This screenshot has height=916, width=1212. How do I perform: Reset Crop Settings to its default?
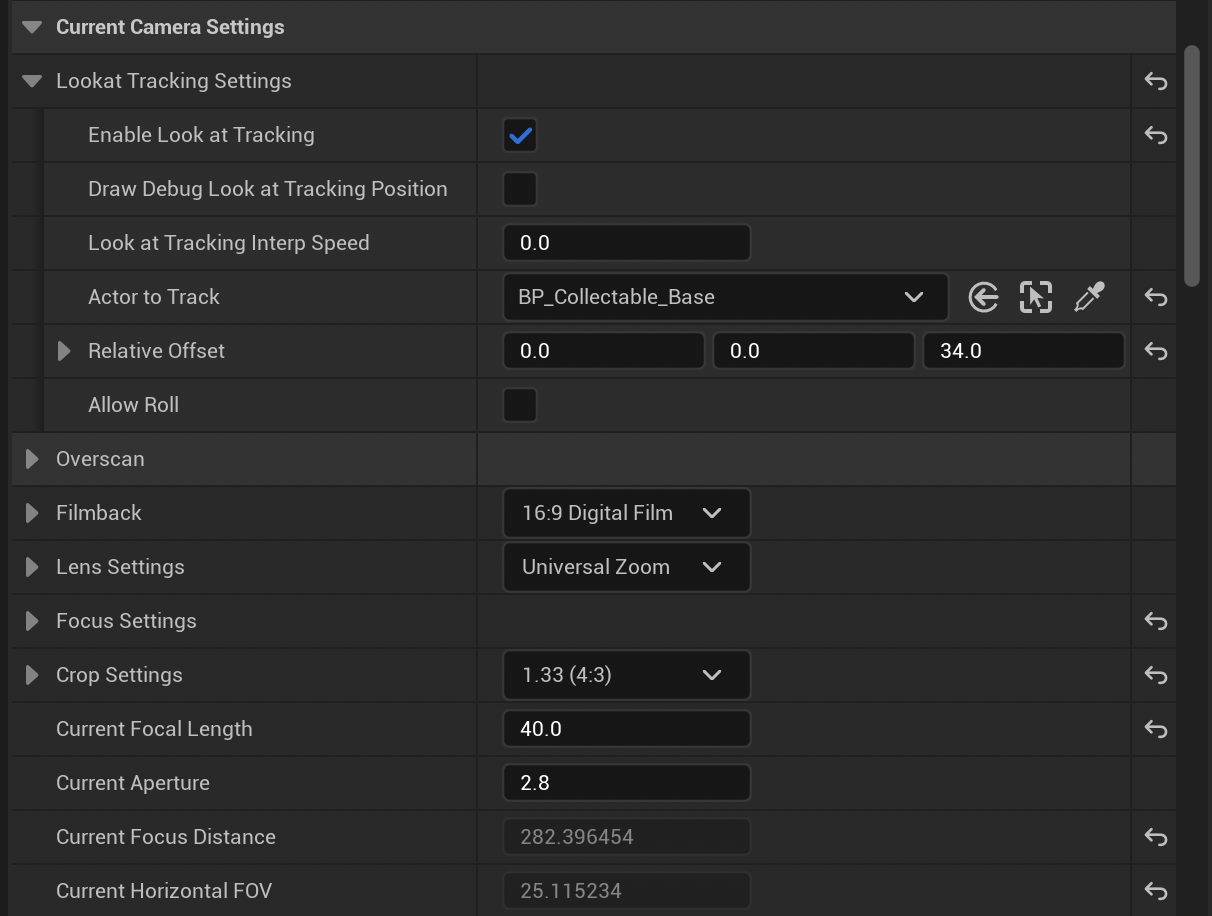click(1155, 675)
